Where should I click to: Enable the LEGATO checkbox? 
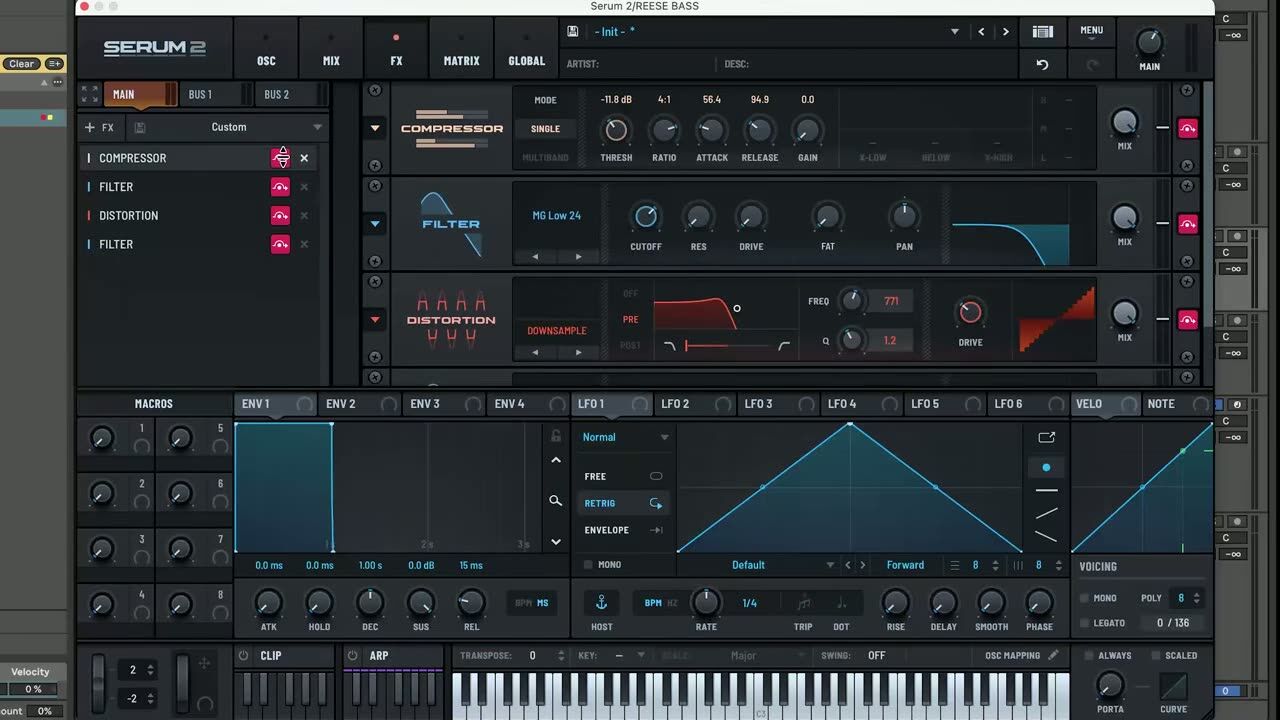pos(1084,623)
